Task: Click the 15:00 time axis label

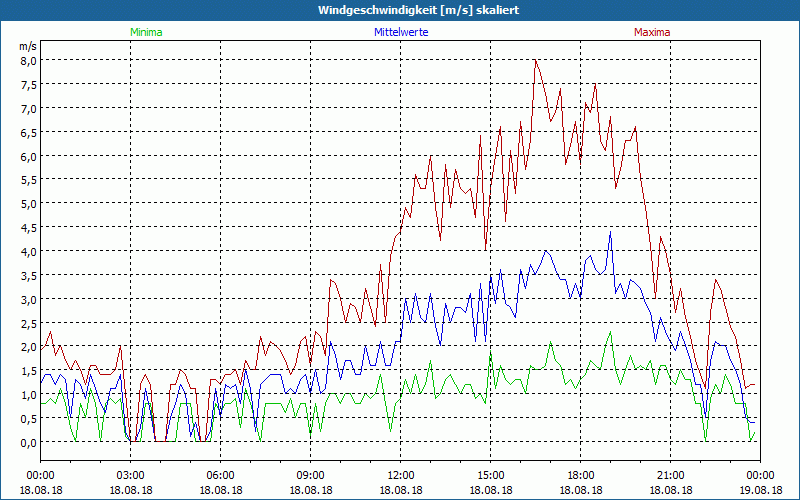Action: [x=491, y=476]
